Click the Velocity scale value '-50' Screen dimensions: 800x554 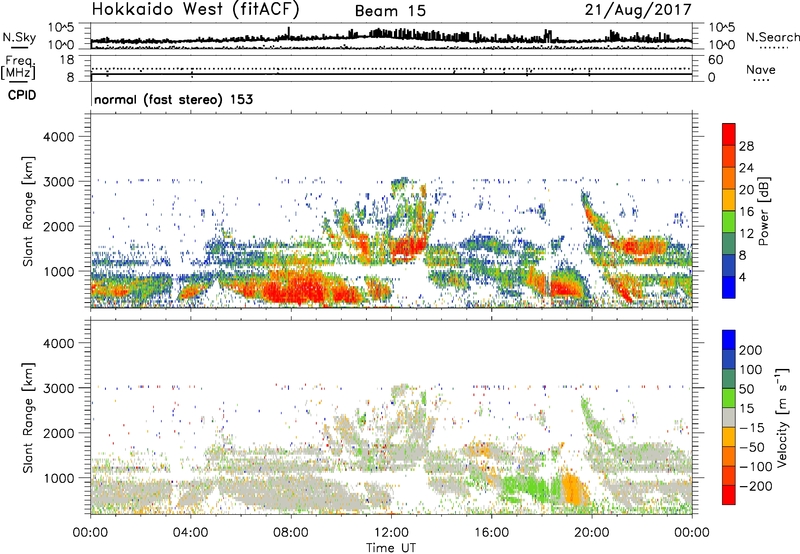(x=752, y=447)
